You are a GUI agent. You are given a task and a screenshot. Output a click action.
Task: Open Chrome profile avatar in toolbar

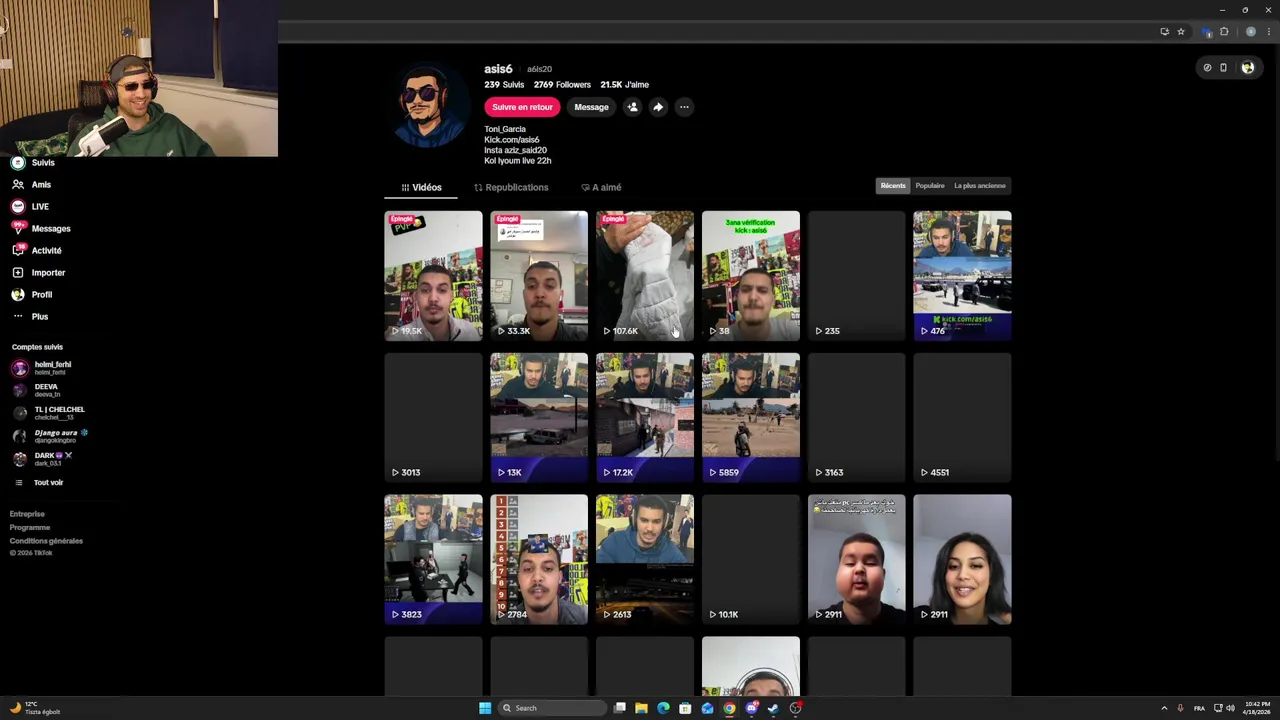coord(1251,32)
